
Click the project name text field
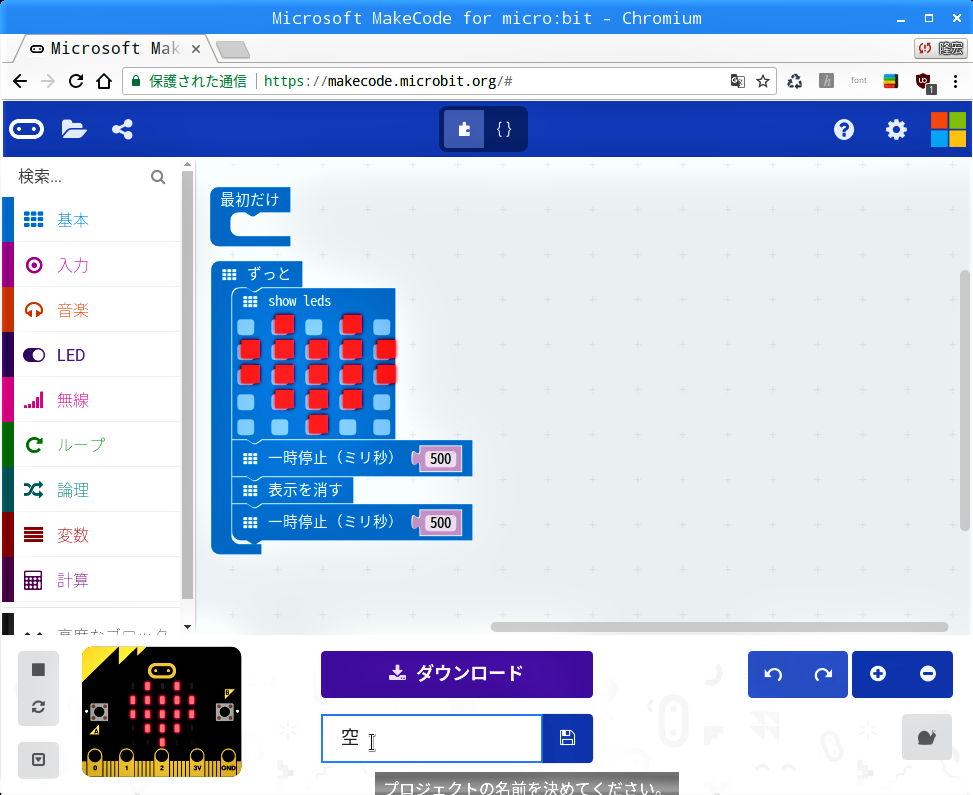pos(432,739)
